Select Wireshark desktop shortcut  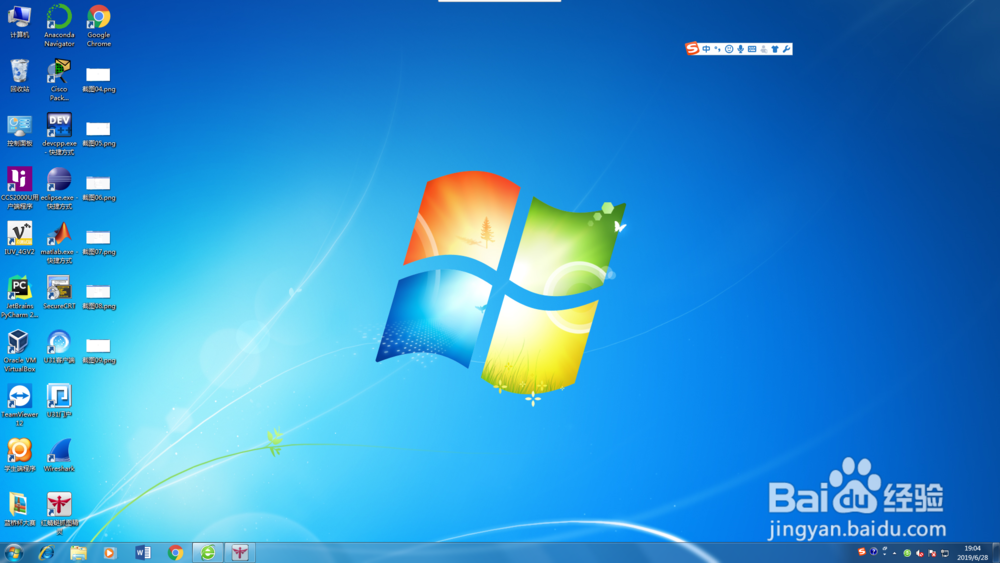click(x=59, y=455)
